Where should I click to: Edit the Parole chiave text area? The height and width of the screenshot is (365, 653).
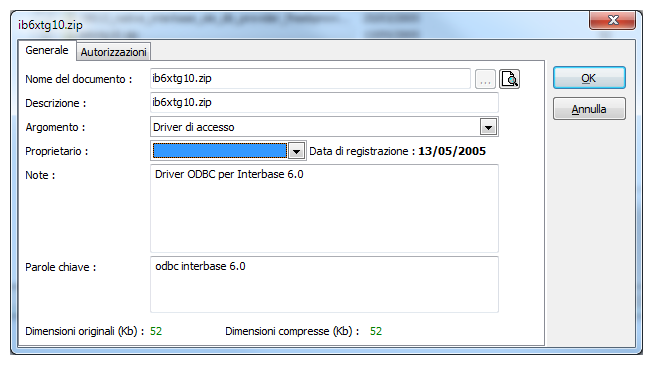pyautogui.click(x=324, y=285)
